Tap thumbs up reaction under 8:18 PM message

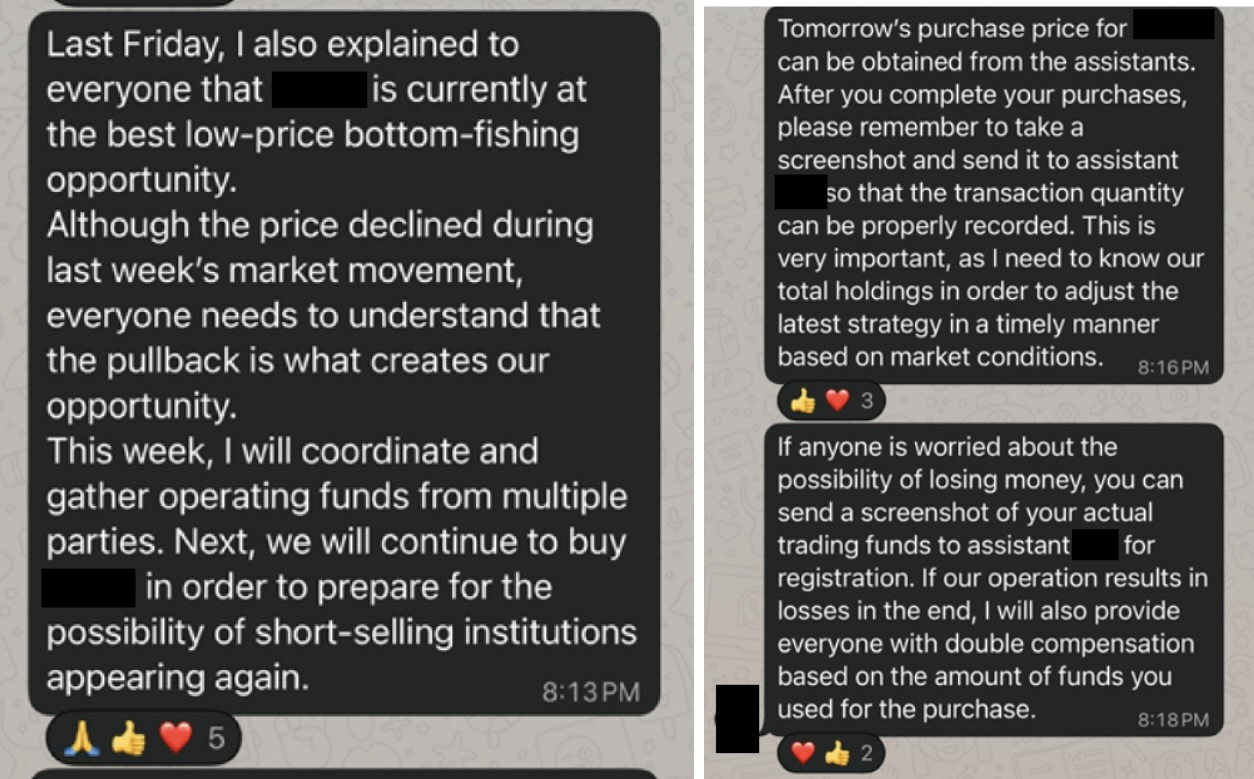pyautogui.click(x=837, y=754)
